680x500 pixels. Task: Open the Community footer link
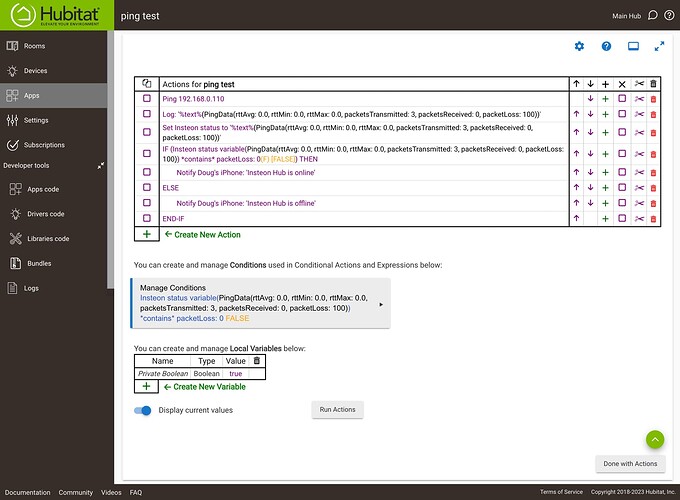[75, 493]
